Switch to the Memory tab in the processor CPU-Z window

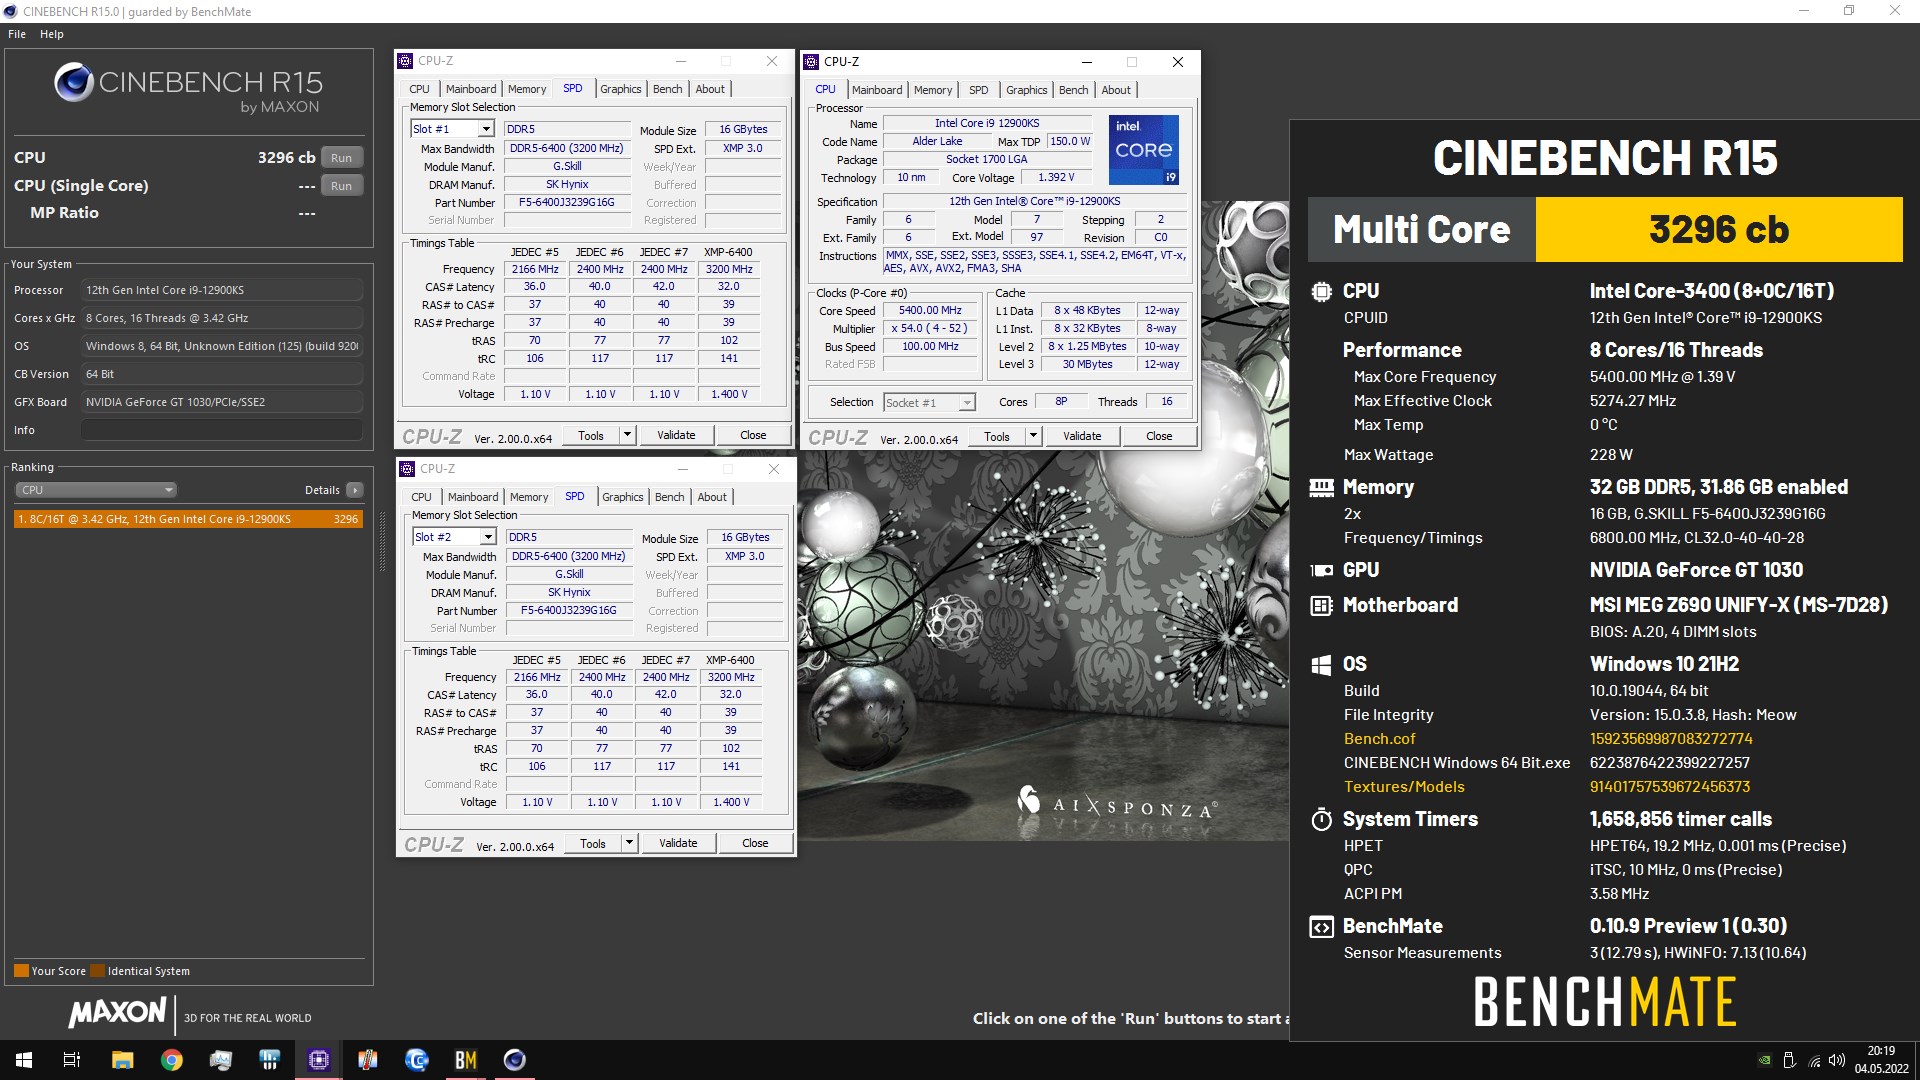pyautogui.click(x=933, y=90)
